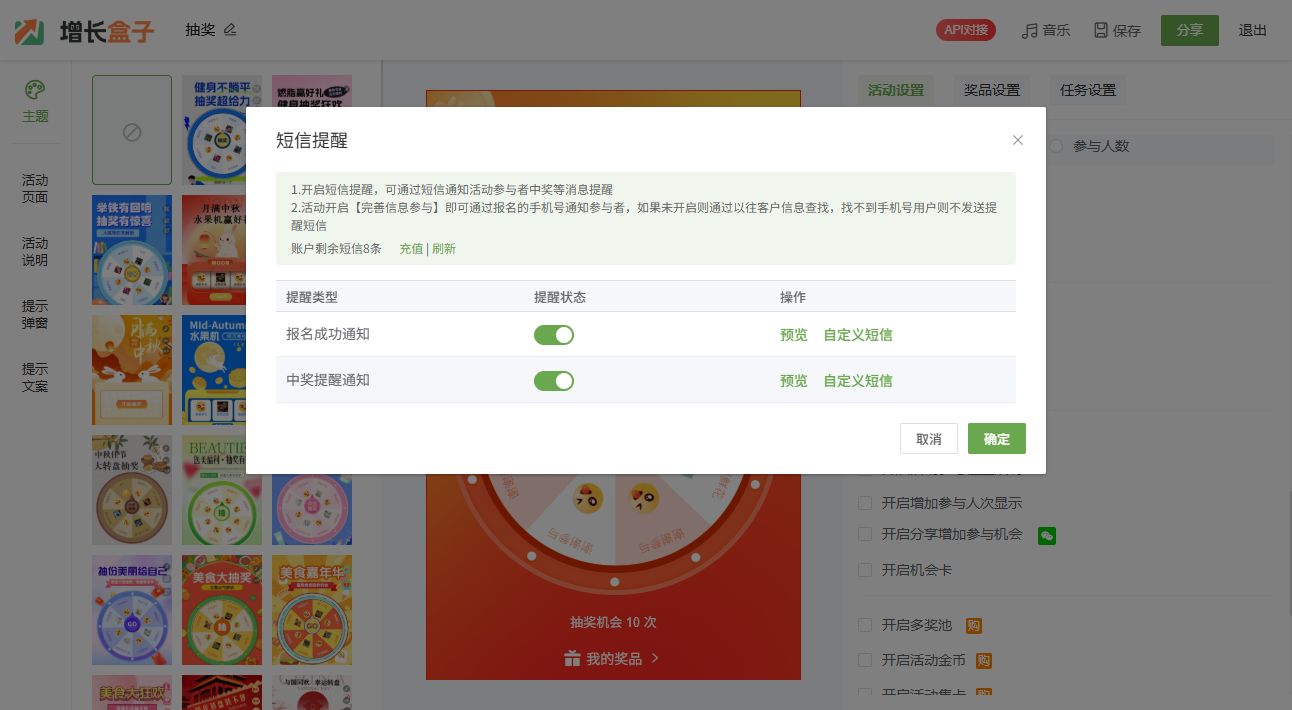Switch to the 活动设置 tab
This screenshot has height=710, width=1292.
coord(896,90)
